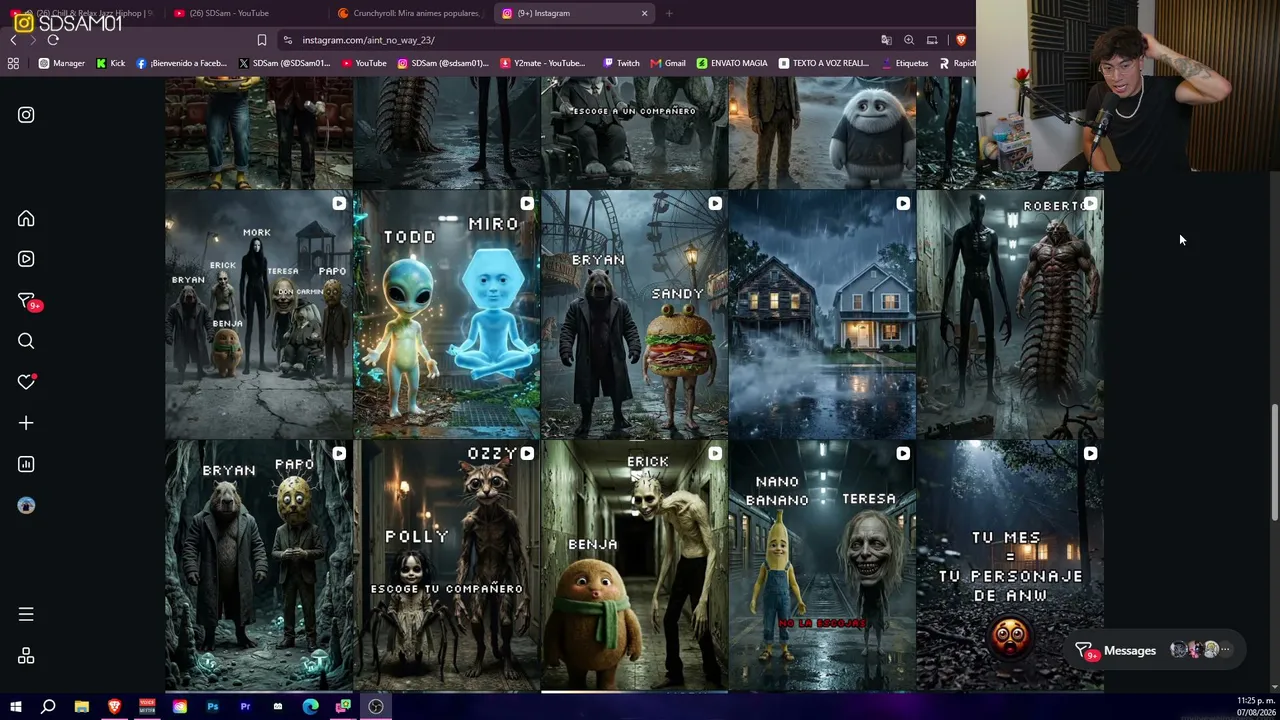Image resolution: width=1280 pixels, height=720 pixels.
Task: Open the Twitch bookmark
Action: click(x=621, y=63)
